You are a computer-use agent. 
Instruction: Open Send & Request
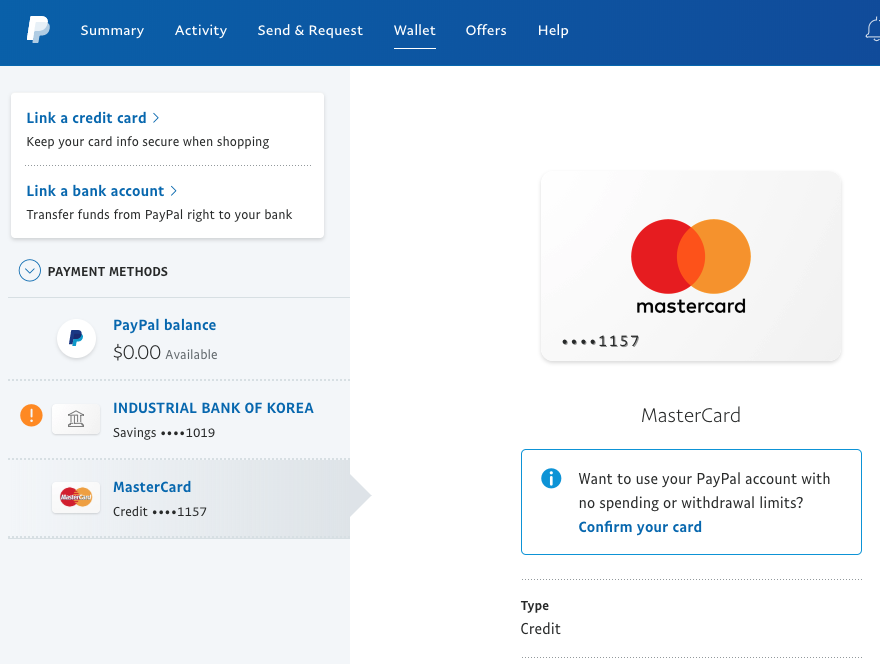point(310,30)
